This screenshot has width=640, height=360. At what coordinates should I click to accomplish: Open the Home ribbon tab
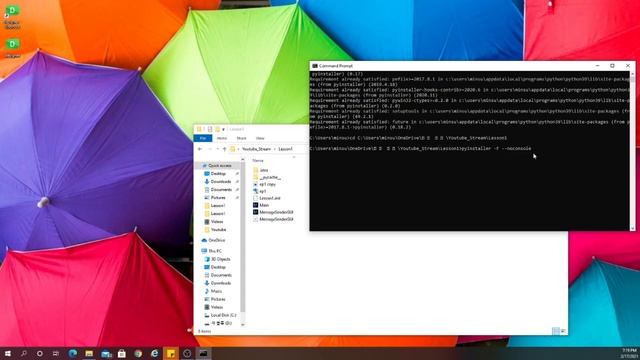point(222,138)
